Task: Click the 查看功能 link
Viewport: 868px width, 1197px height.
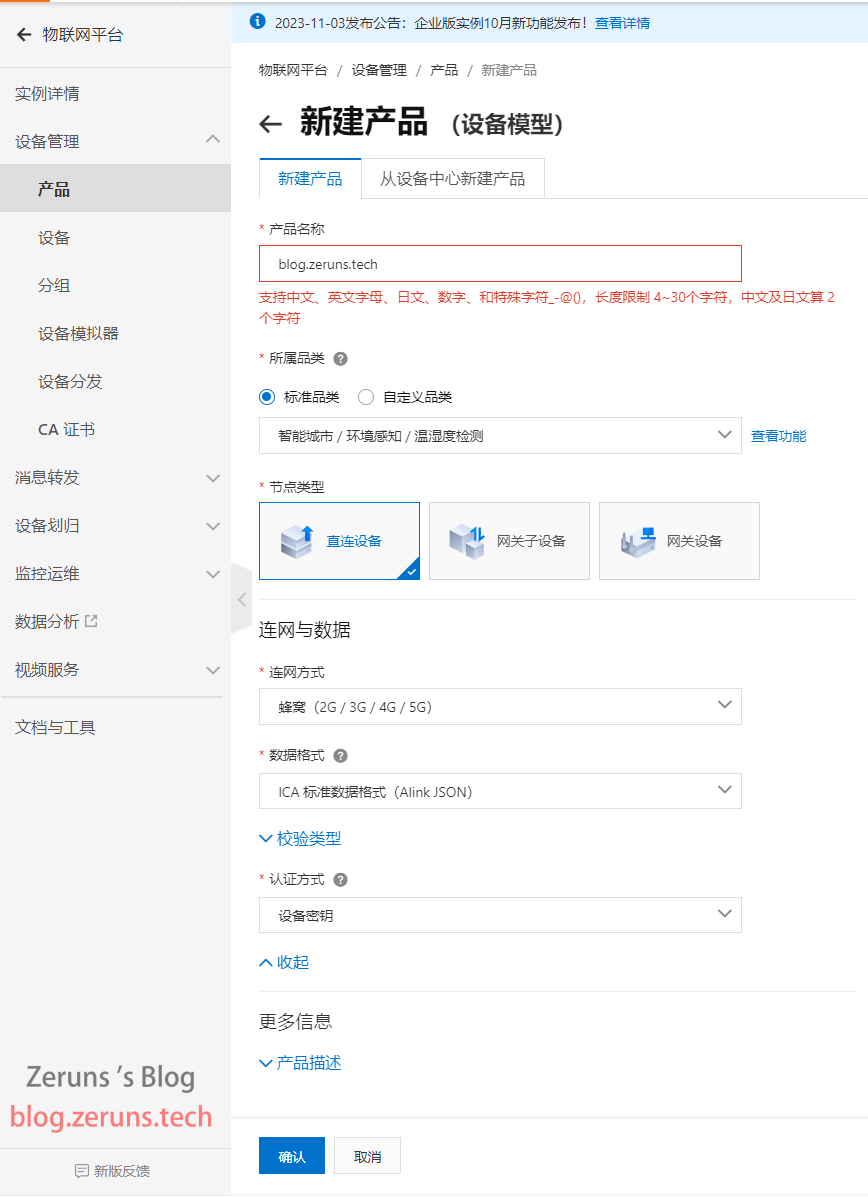Action: [x=778, y=436]
